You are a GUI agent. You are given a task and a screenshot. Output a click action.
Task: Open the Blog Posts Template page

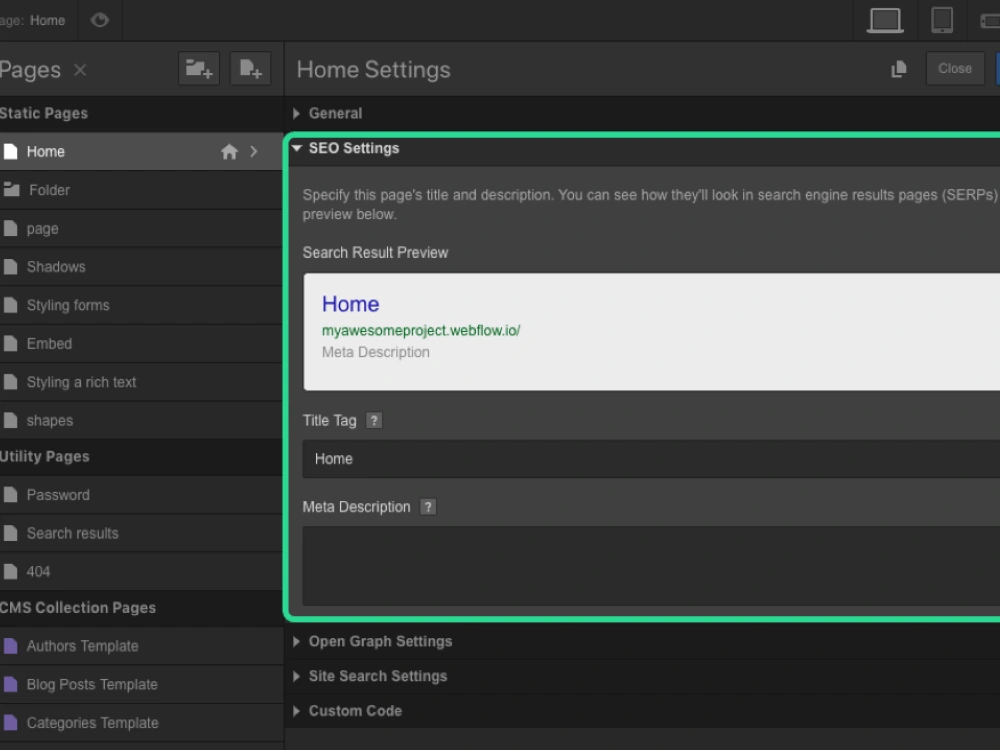pyautogui.click(x=141, y=684)
